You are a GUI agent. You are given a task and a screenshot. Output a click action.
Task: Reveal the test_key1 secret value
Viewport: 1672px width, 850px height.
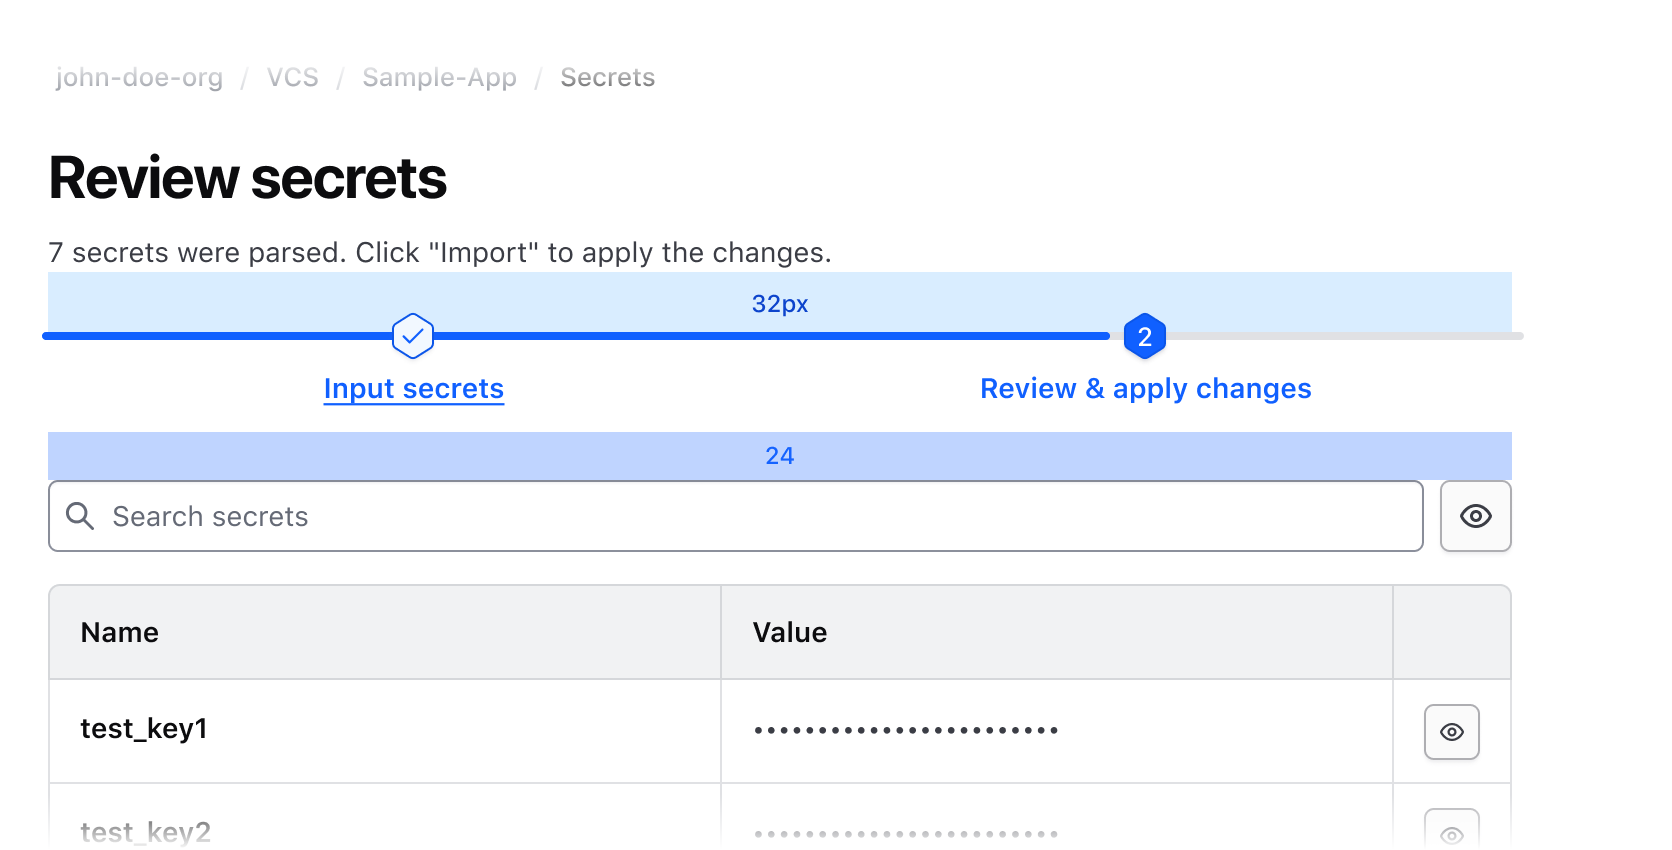(x=1451, y=732)
